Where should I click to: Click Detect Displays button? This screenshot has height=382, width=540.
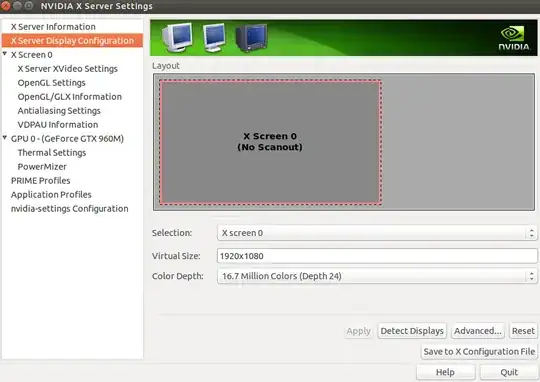coord(412,331)
